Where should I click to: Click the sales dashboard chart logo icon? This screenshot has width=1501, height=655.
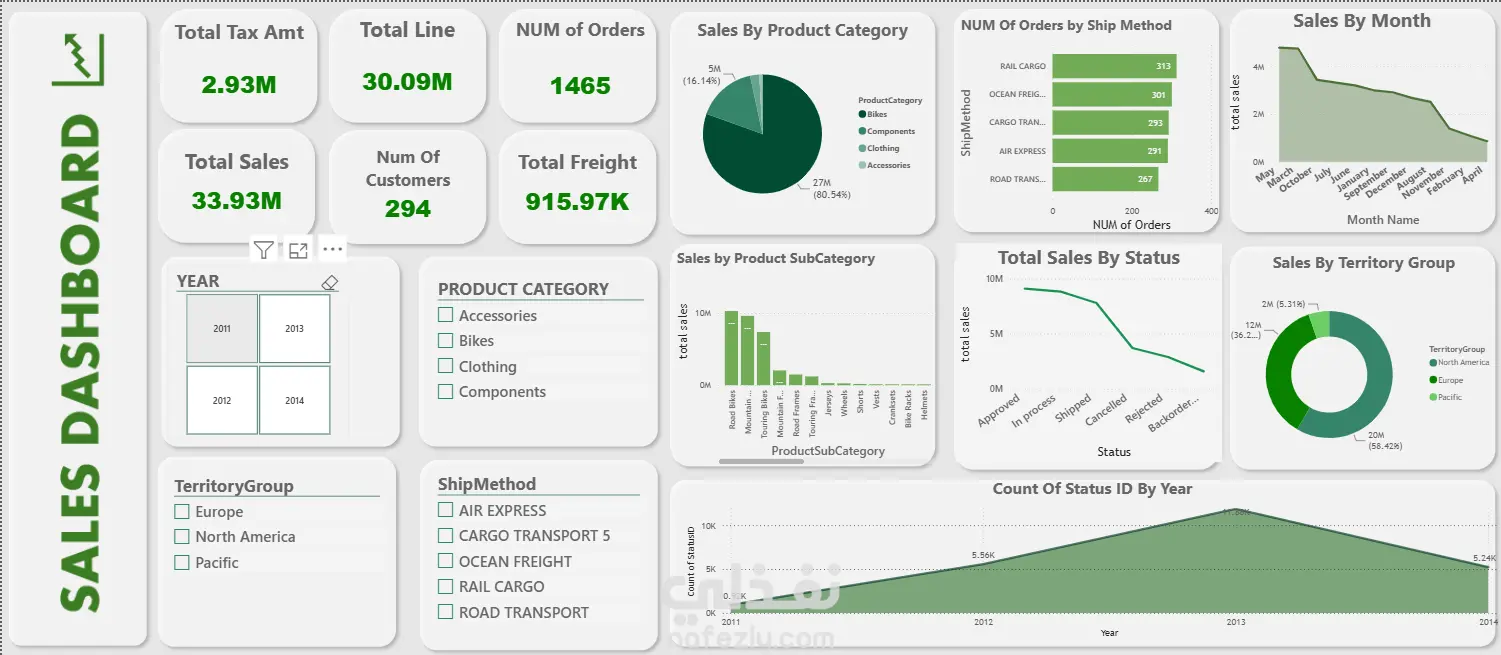[x=77, y=60]
